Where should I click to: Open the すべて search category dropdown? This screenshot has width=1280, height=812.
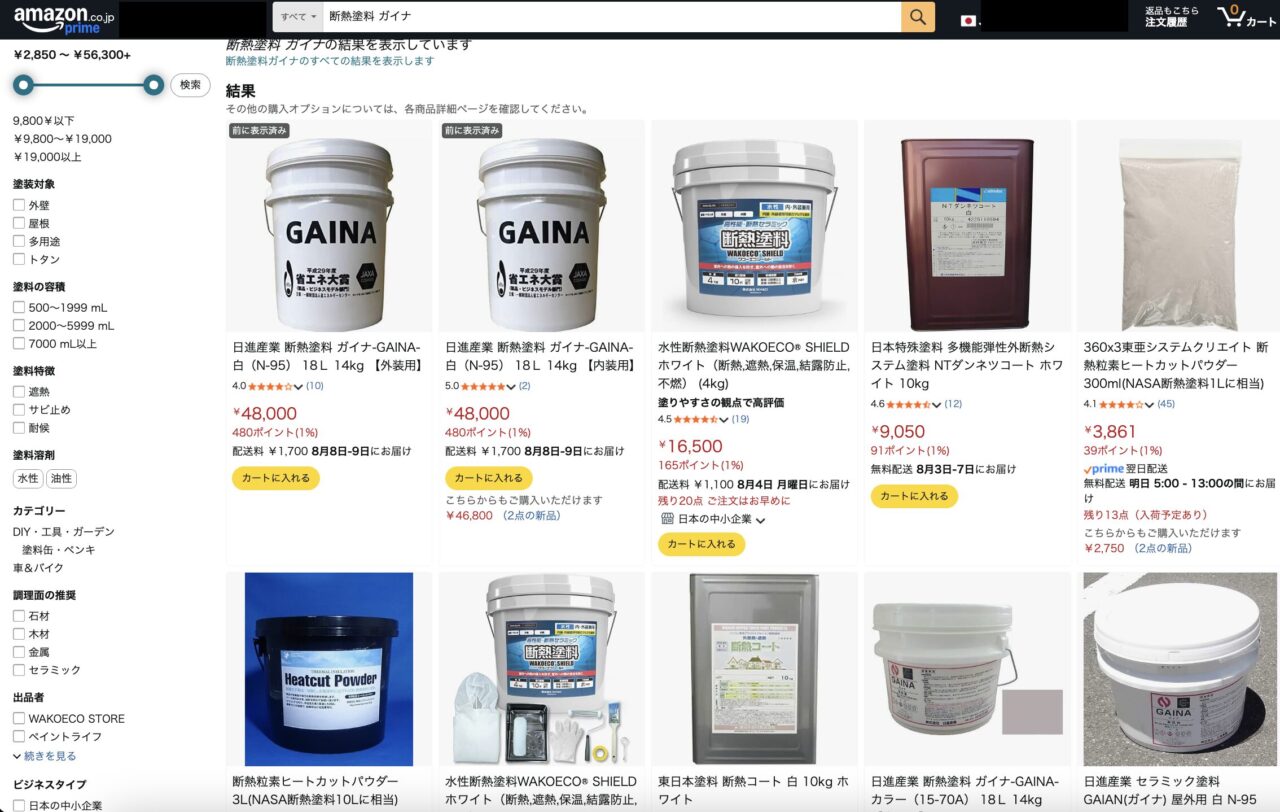298,17
